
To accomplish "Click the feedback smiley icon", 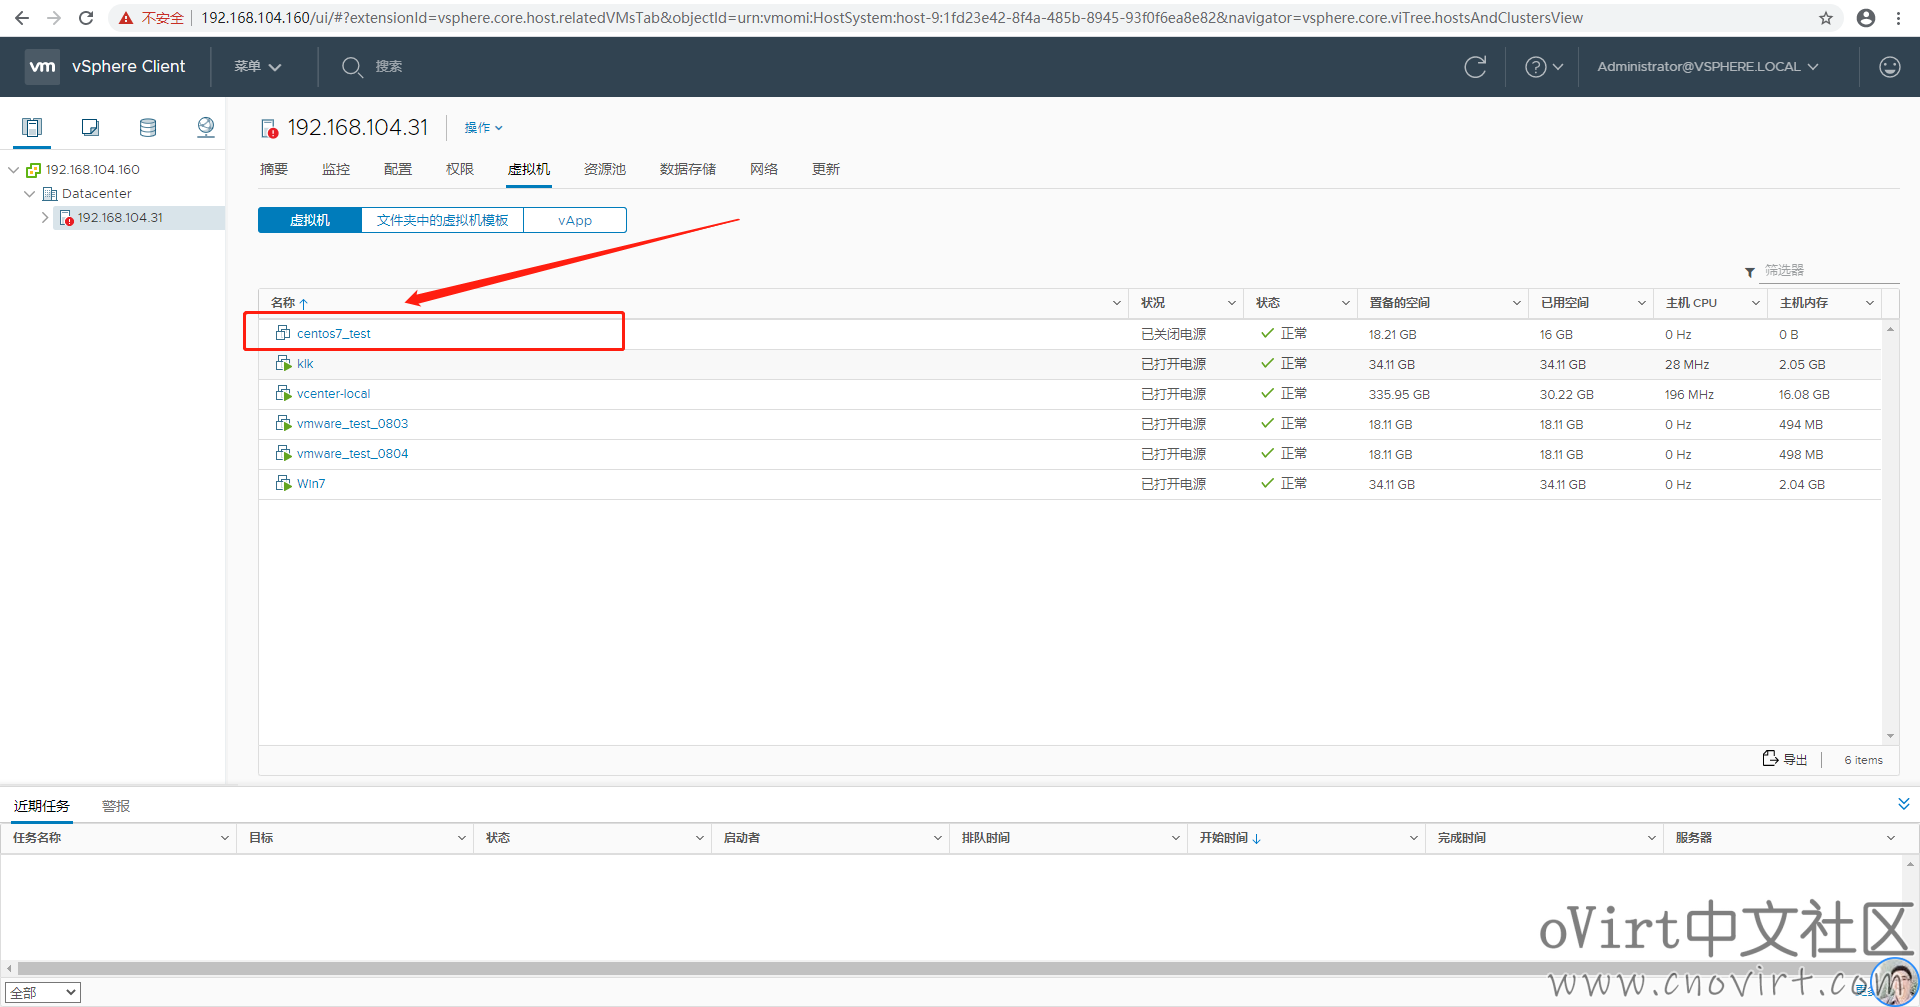I will coord(1889,67).
